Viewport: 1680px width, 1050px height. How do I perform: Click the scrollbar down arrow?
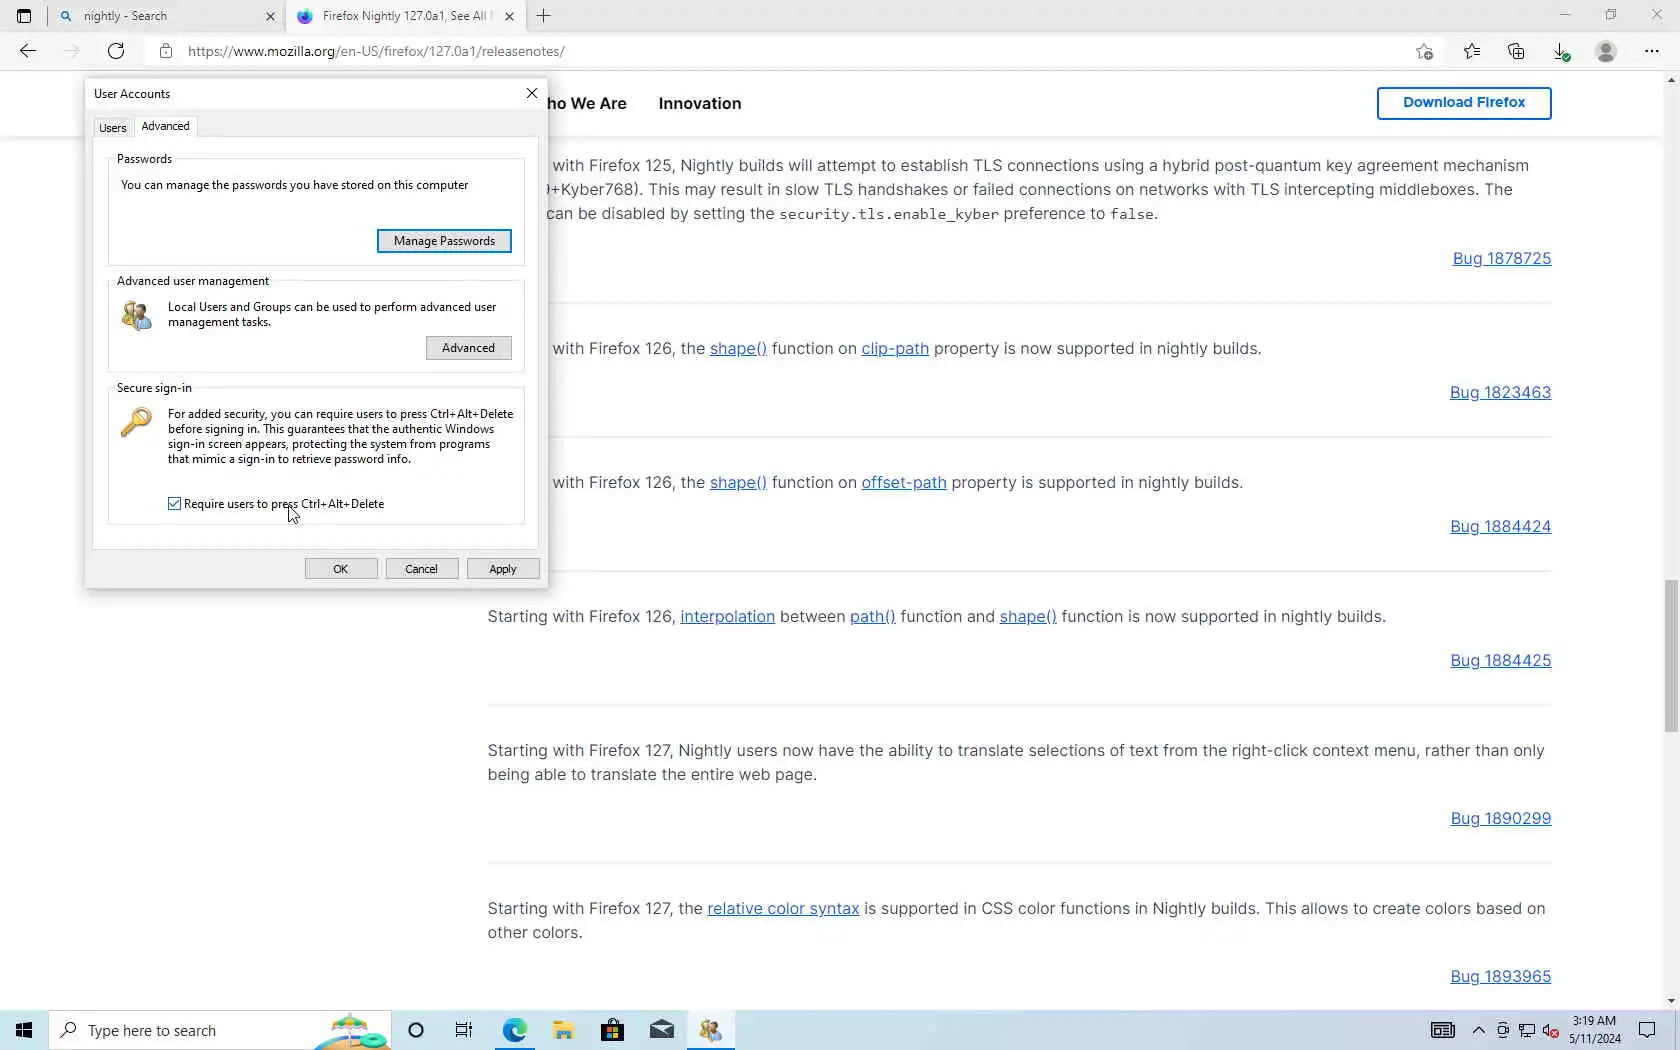tap(1671, 1001)
